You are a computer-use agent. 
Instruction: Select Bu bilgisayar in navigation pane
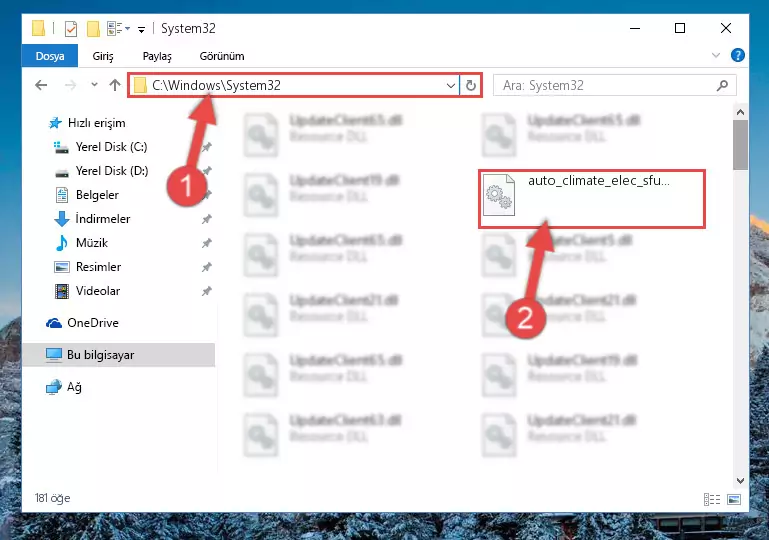pyautogui.click(x=118, y=355)
